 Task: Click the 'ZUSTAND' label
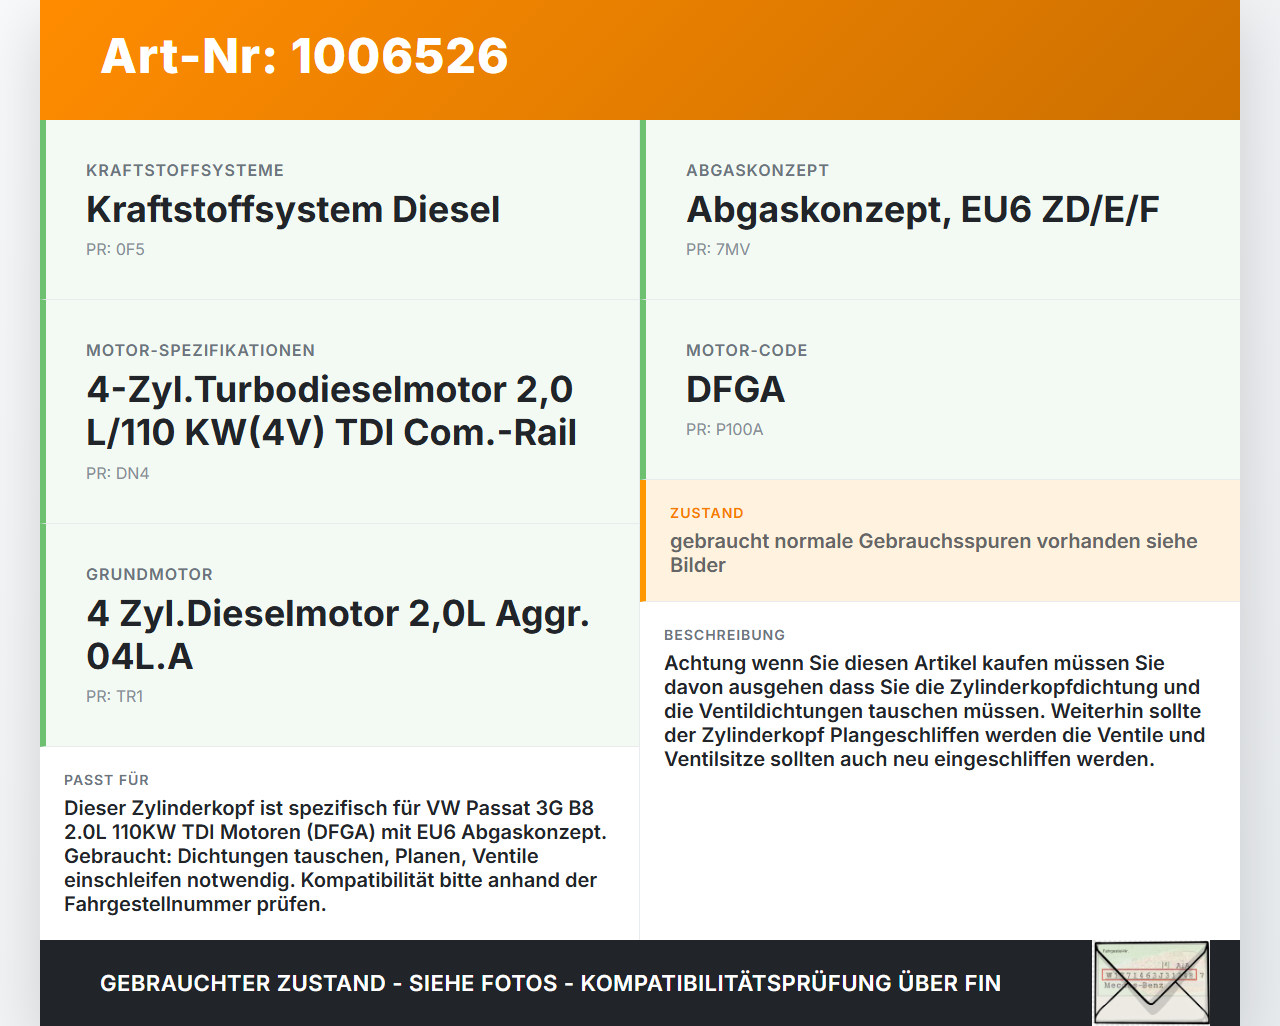click(707, 513)
